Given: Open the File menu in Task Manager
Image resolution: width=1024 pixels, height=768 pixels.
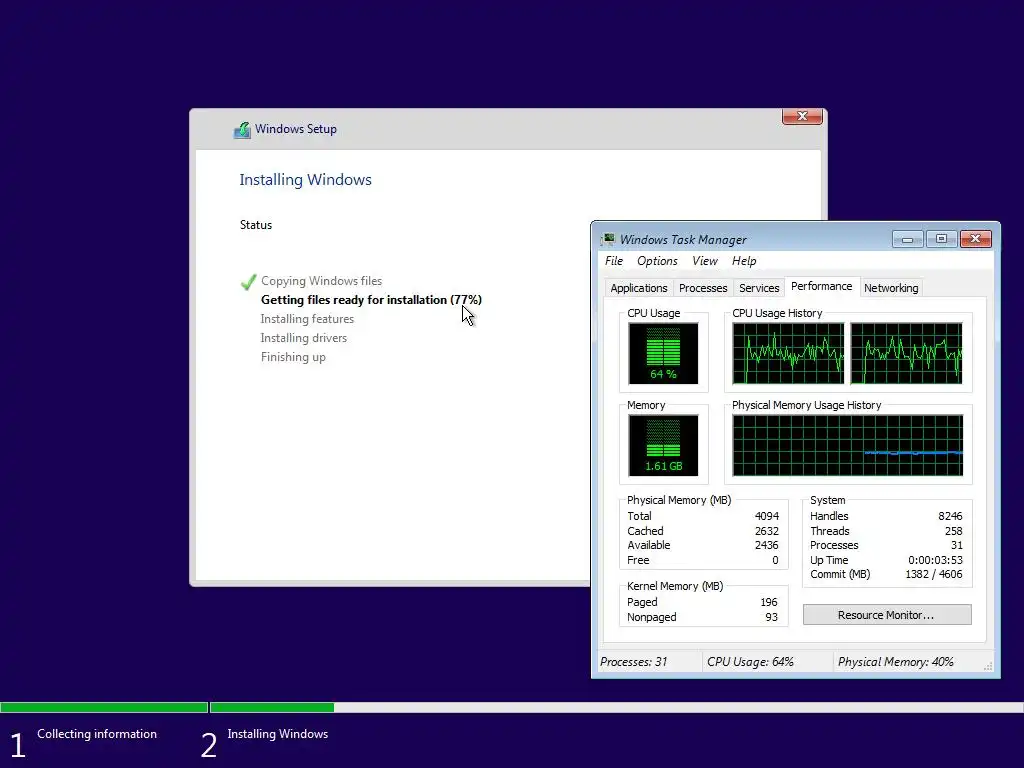Looking at the screenshot, I should coord(614,261).
